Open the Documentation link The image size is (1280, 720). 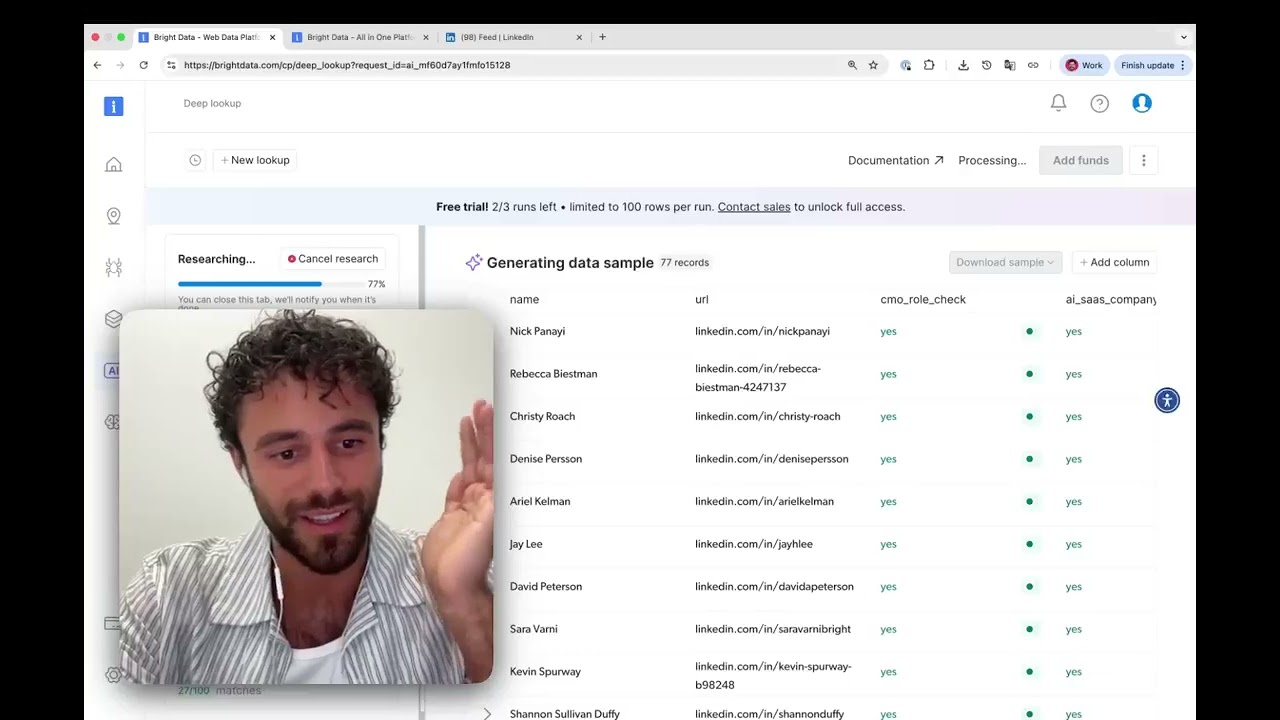click(895, 160)
